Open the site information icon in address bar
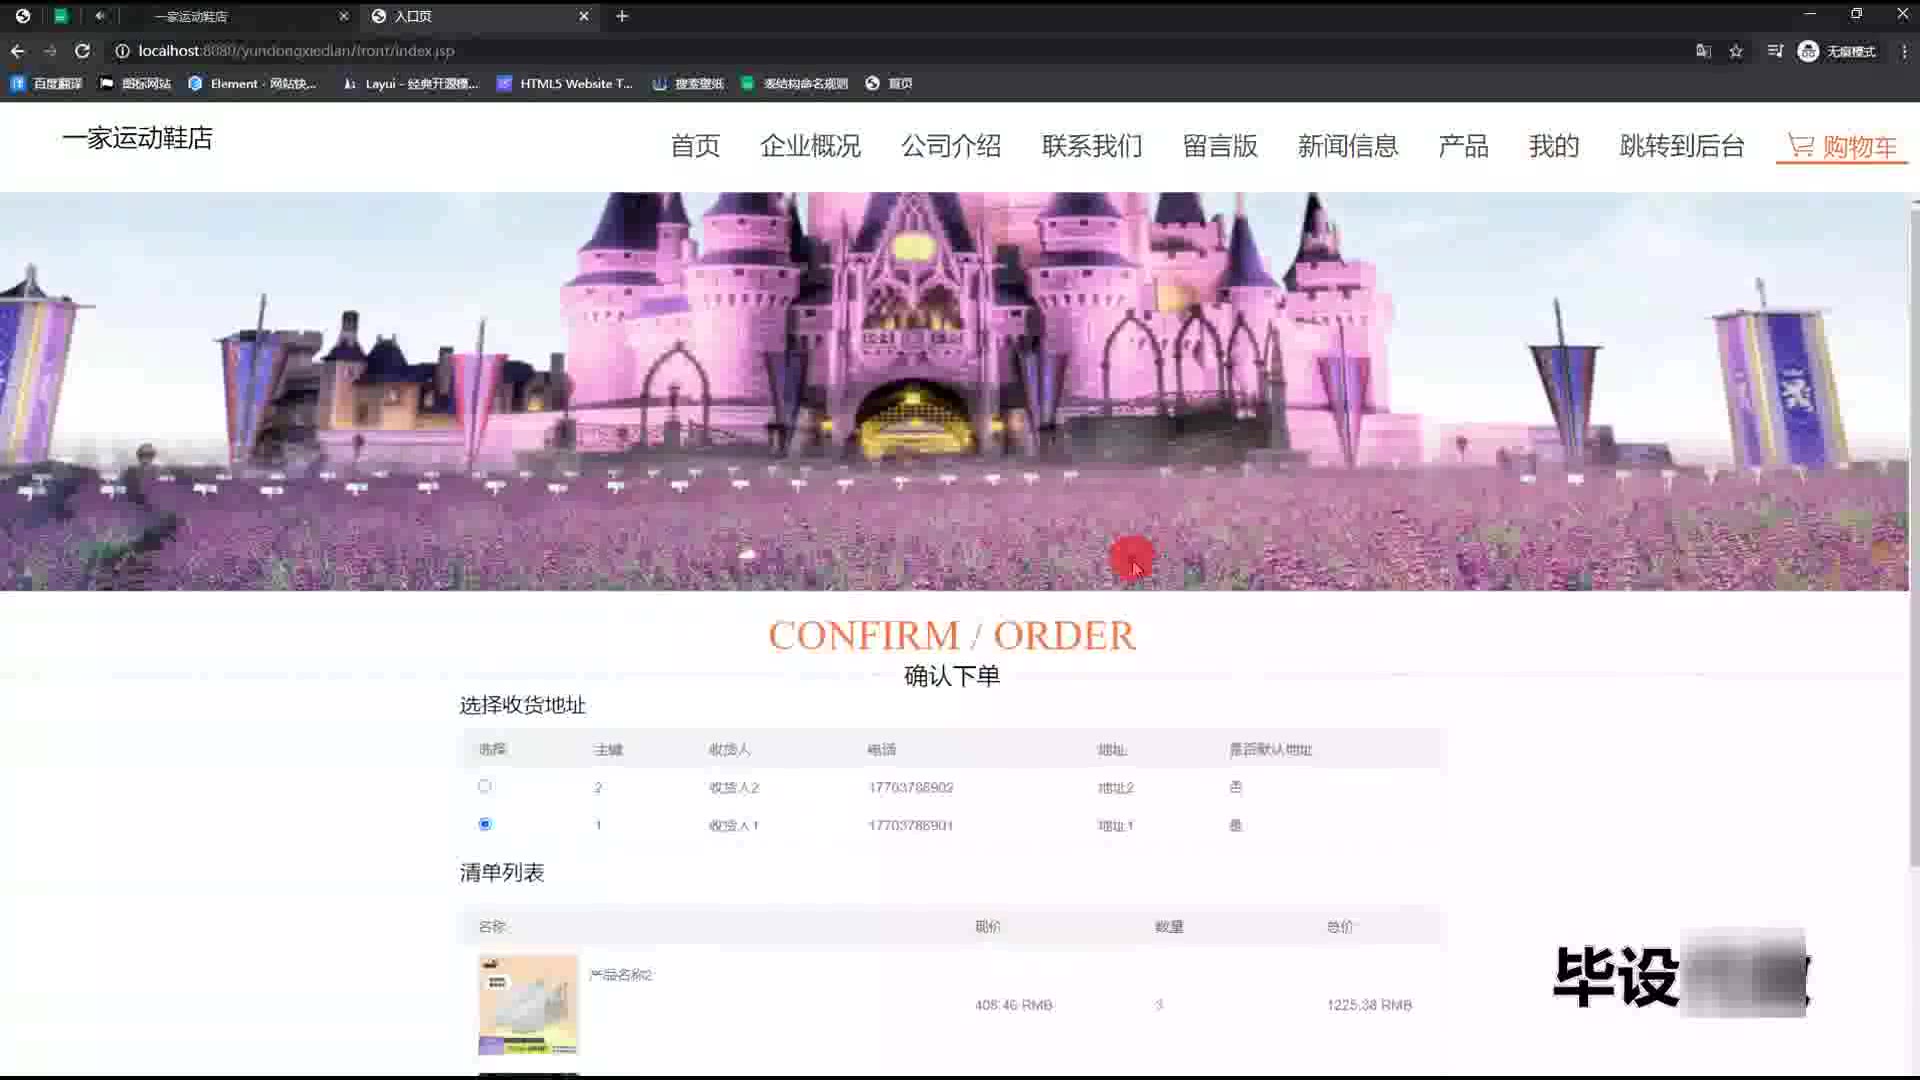Screen dimensions: 1920x1080 pyautogui.click(x=122, y=51)
